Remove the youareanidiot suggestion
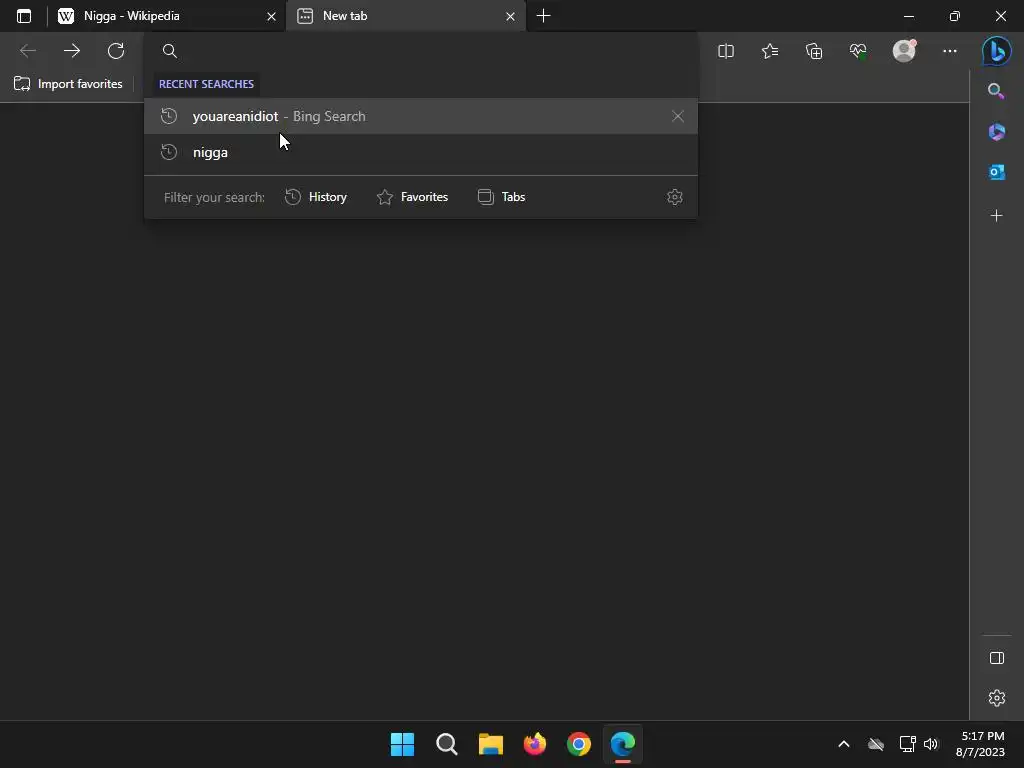Image resolution: width=1024 pixels, height=768 pixels. pos(677,116)
